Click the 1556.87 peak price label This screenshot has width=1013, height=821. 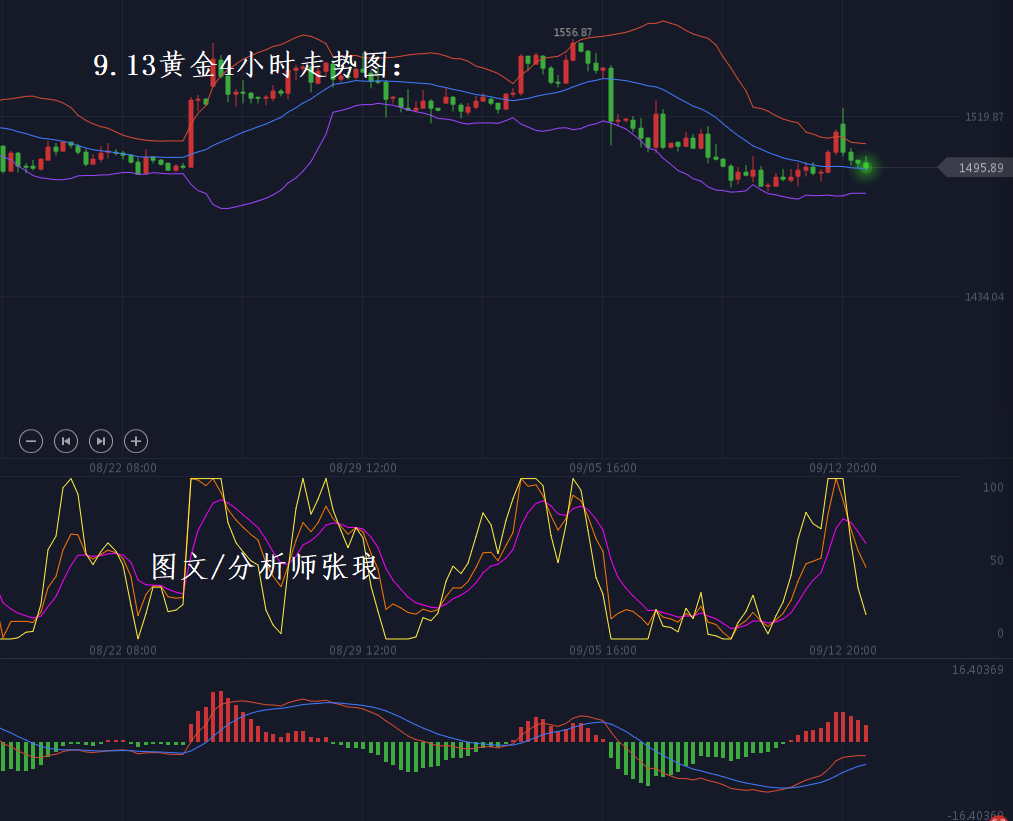click(x=573, y=33)
